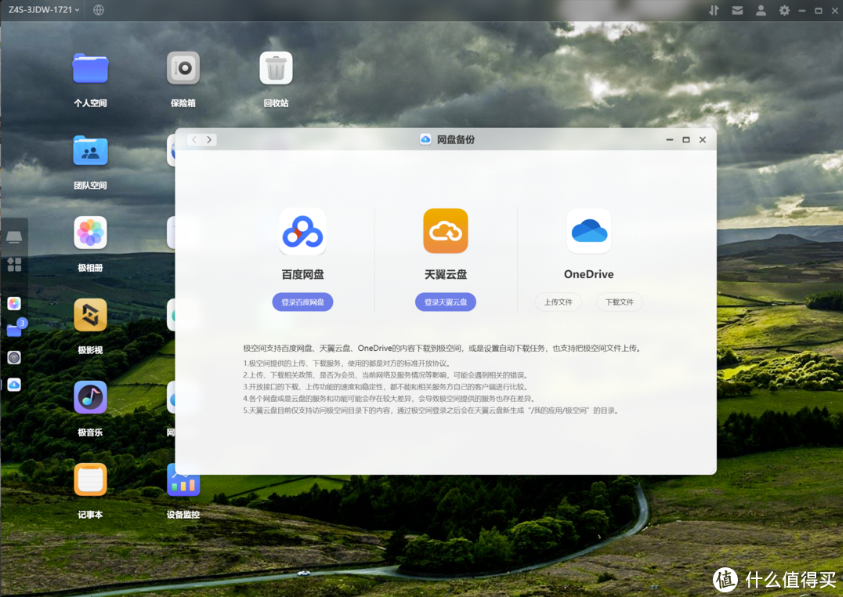Expand the Z4S-3JDW-1721 device dropdown

tap(44, 10)
